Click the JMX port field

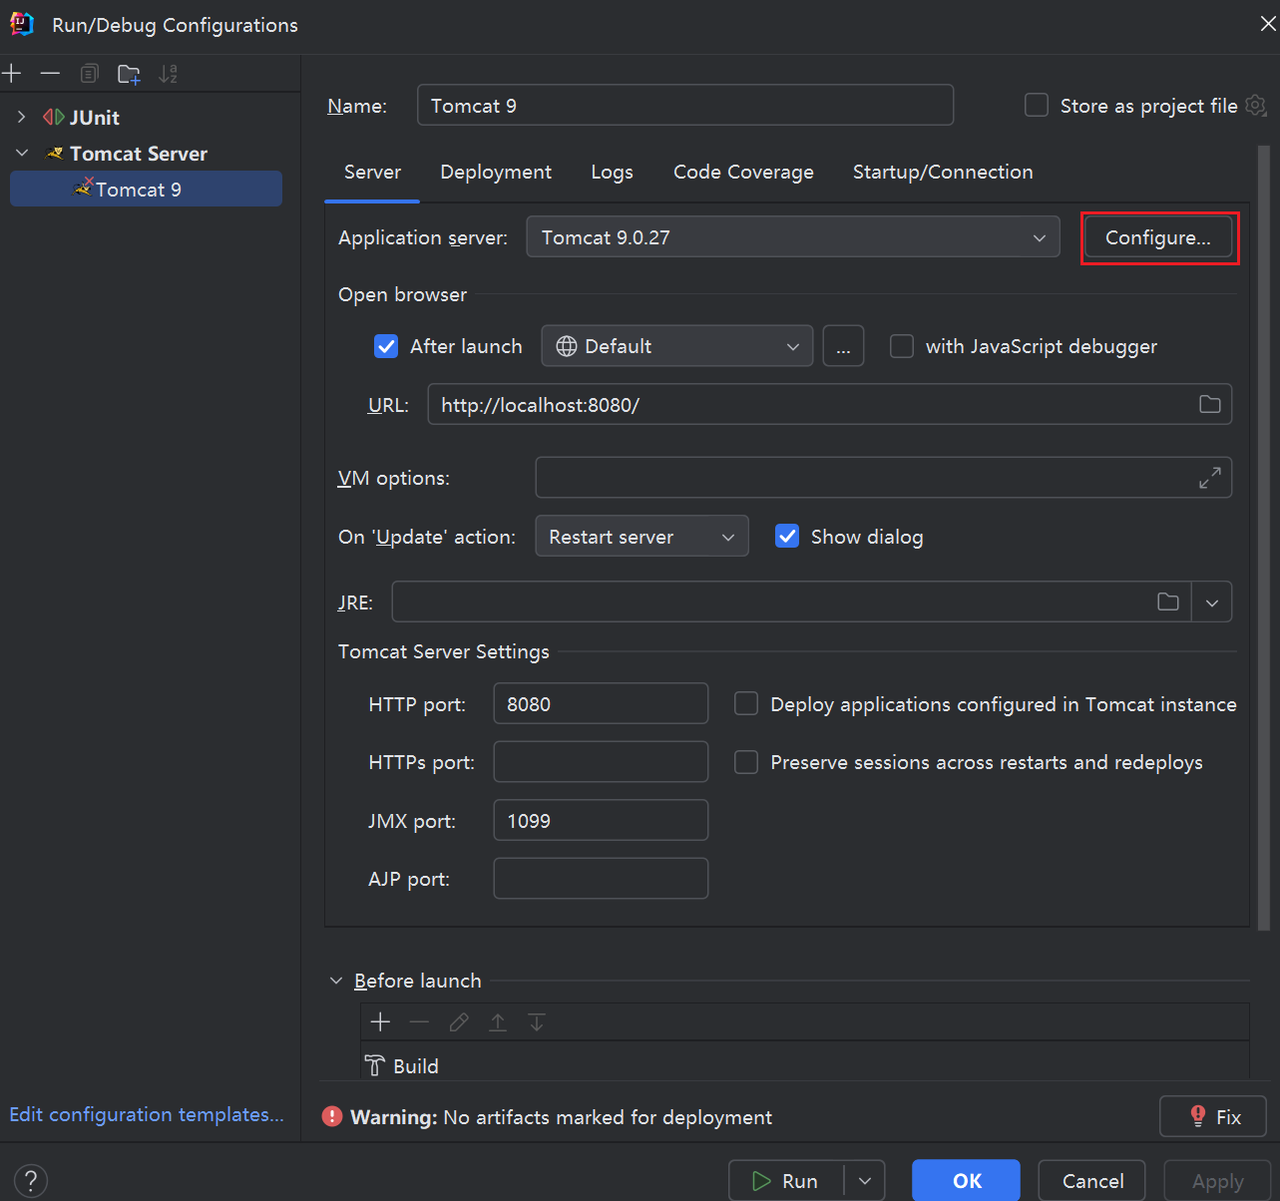[x=601, y=820]
